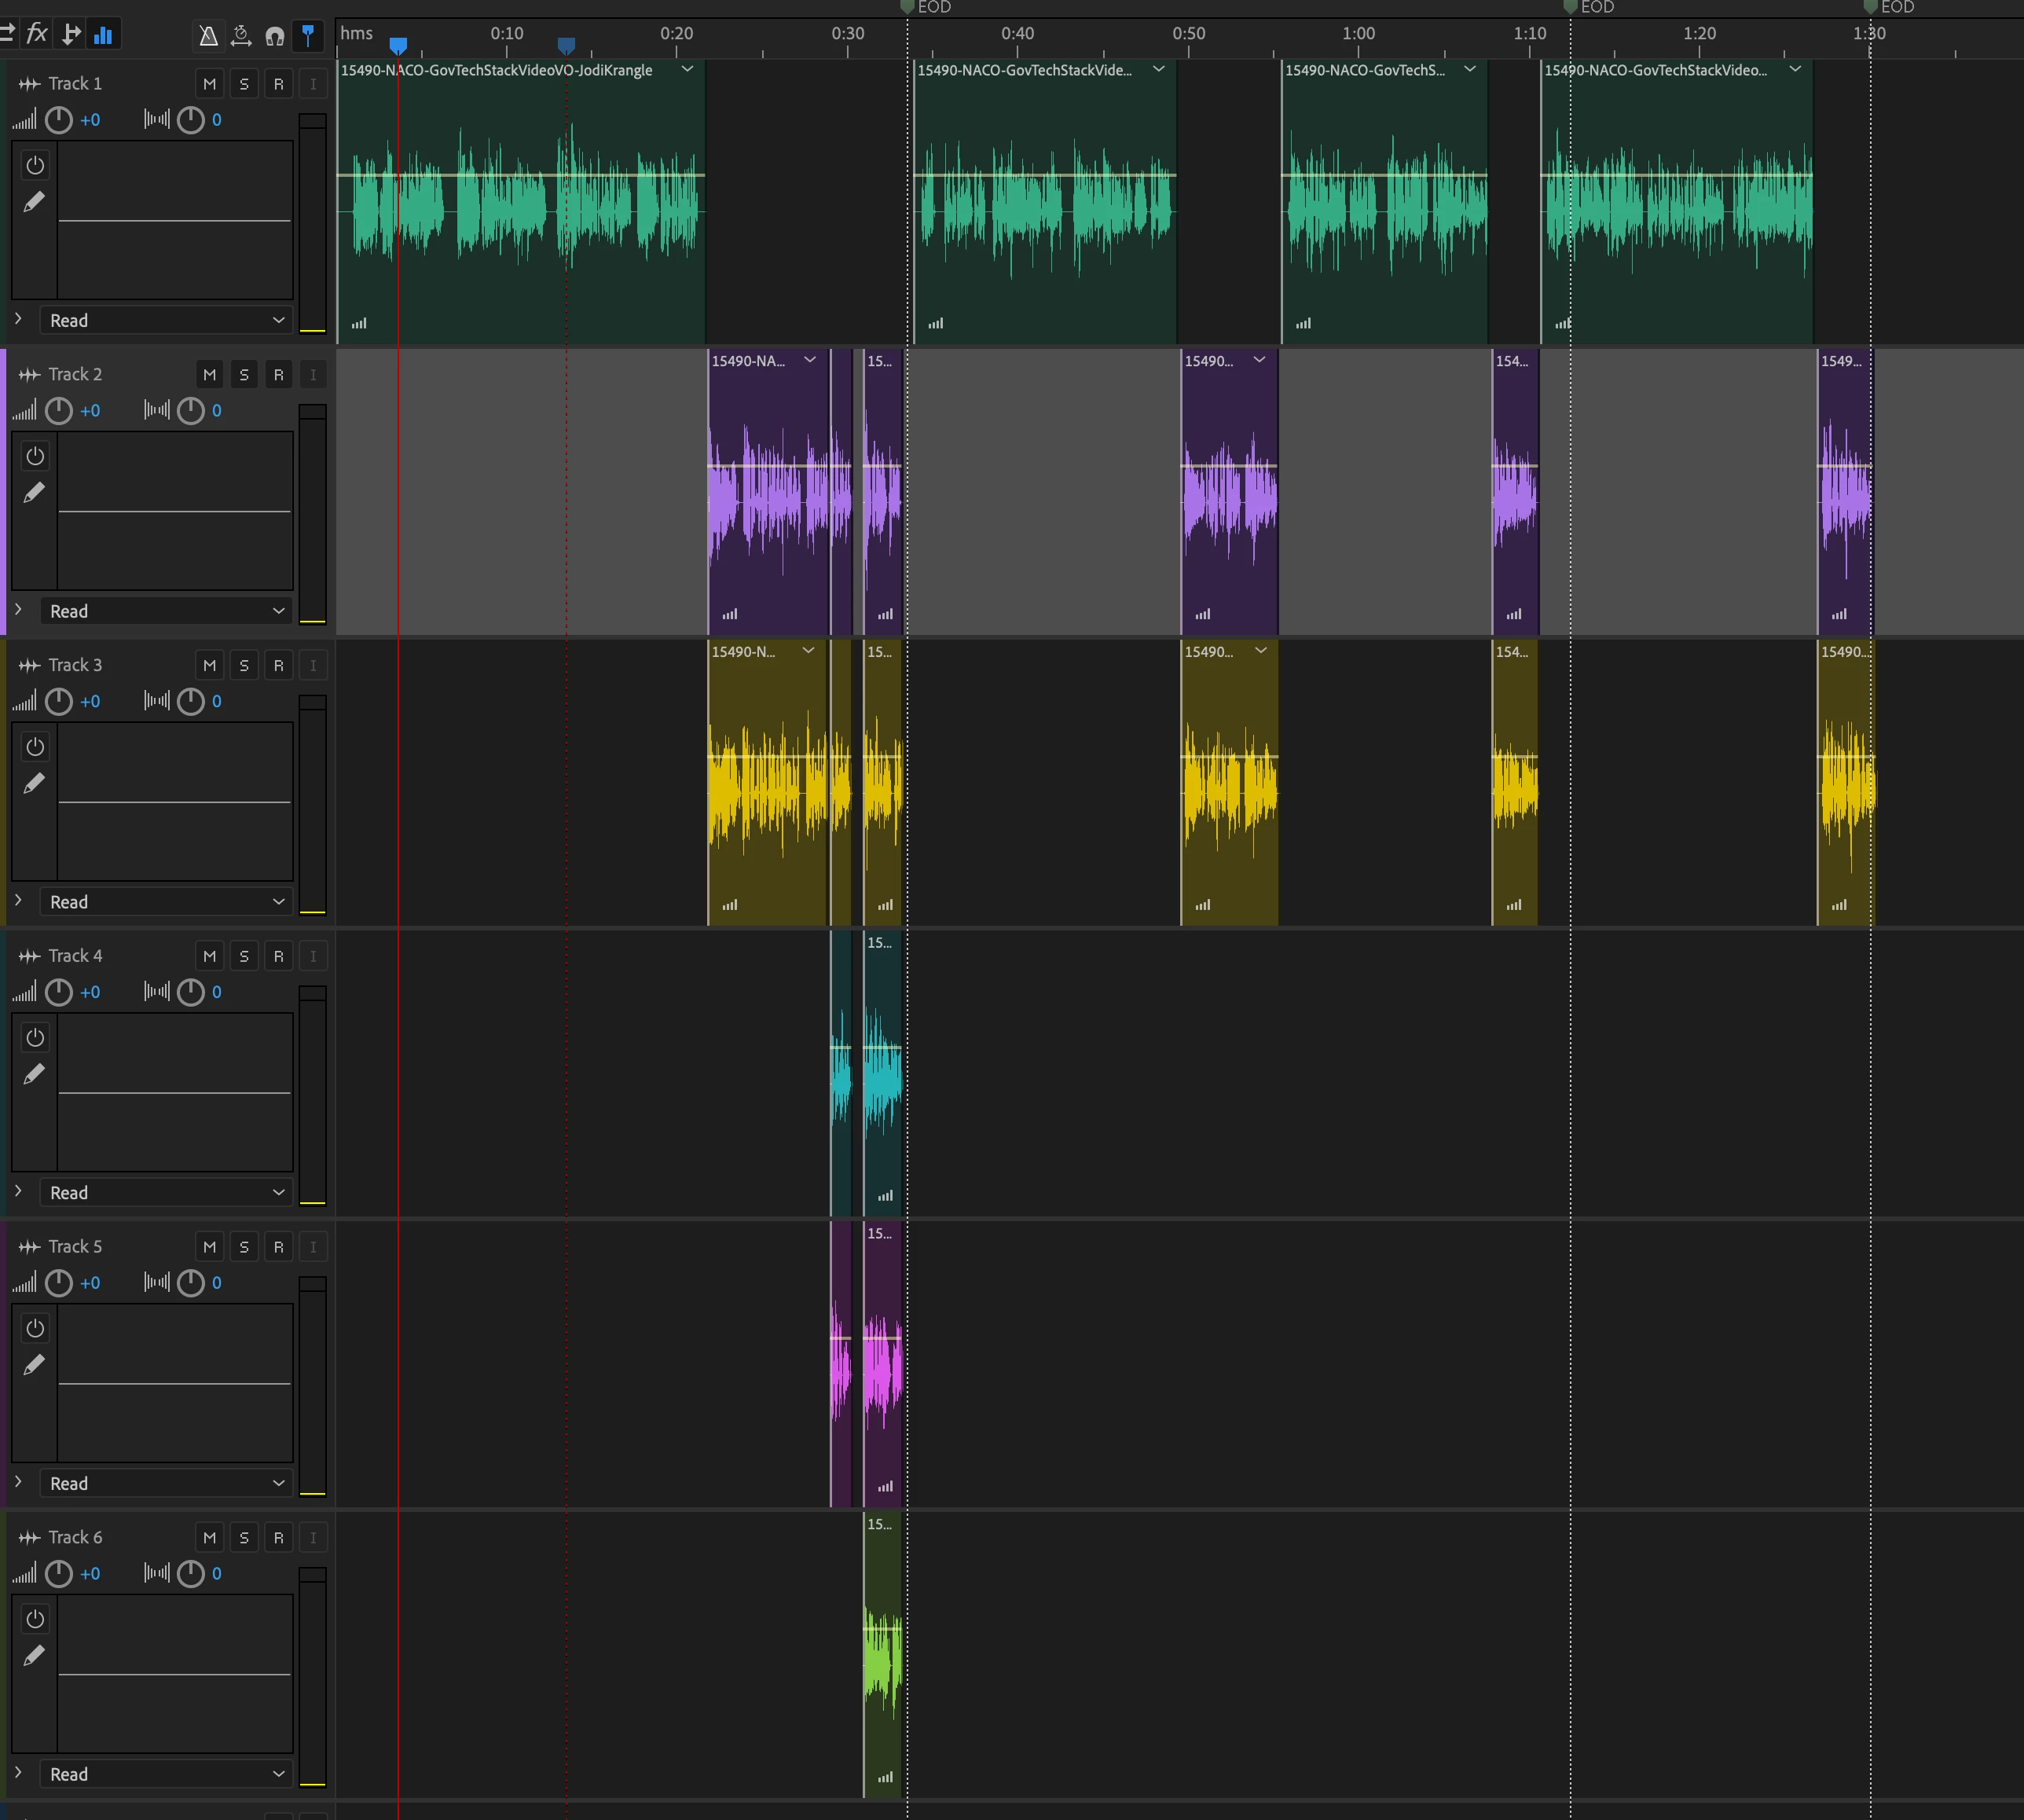Arm Track 4 for recording
Screen dimensions: 2024x1820
(279, 956)
